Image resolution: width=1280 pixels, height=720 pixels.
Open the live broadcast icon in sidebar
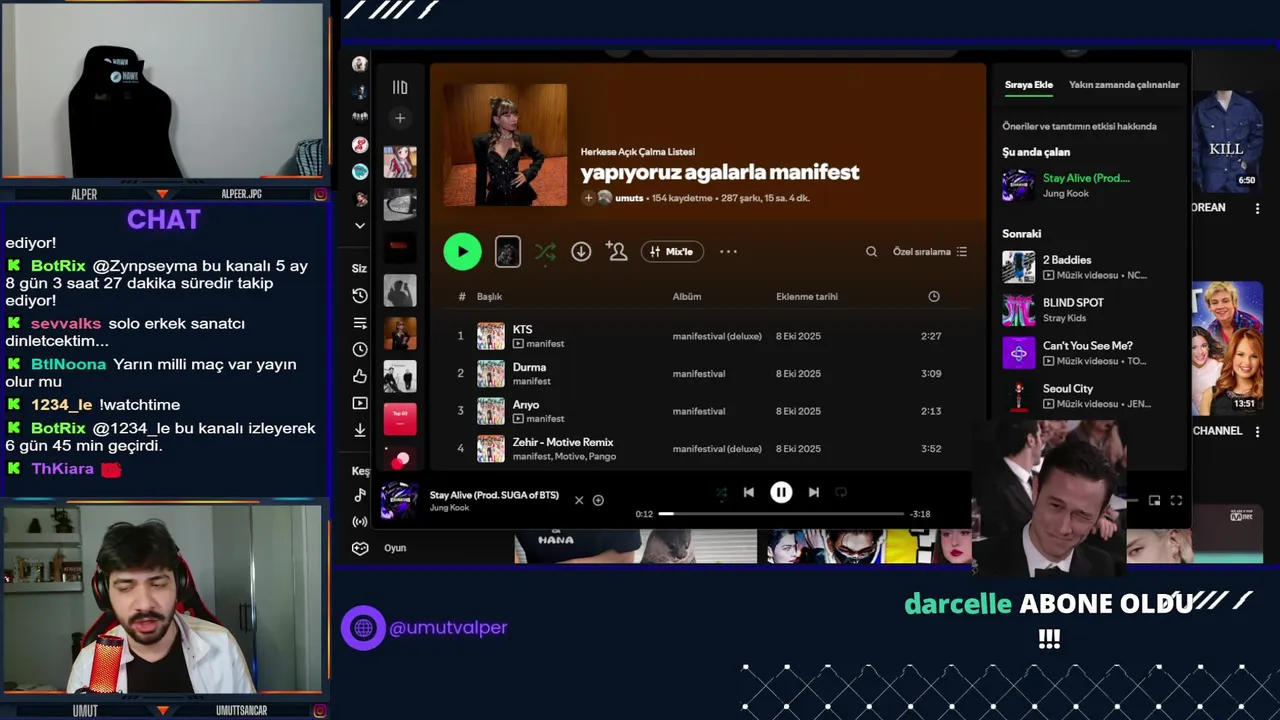click(x=360, y=522)
